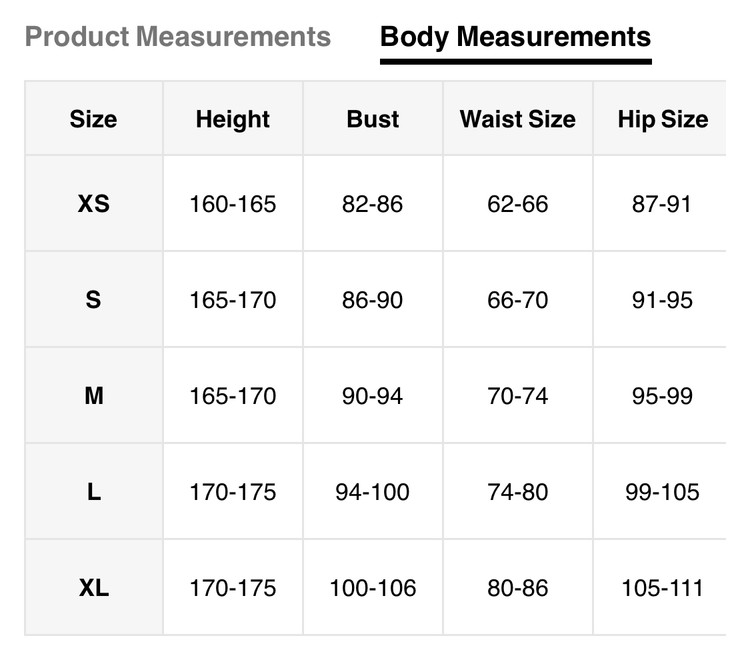Viewport: 750px width, 654px height.
Task: Select the XS size row label
Action: [x=93, y=204]
